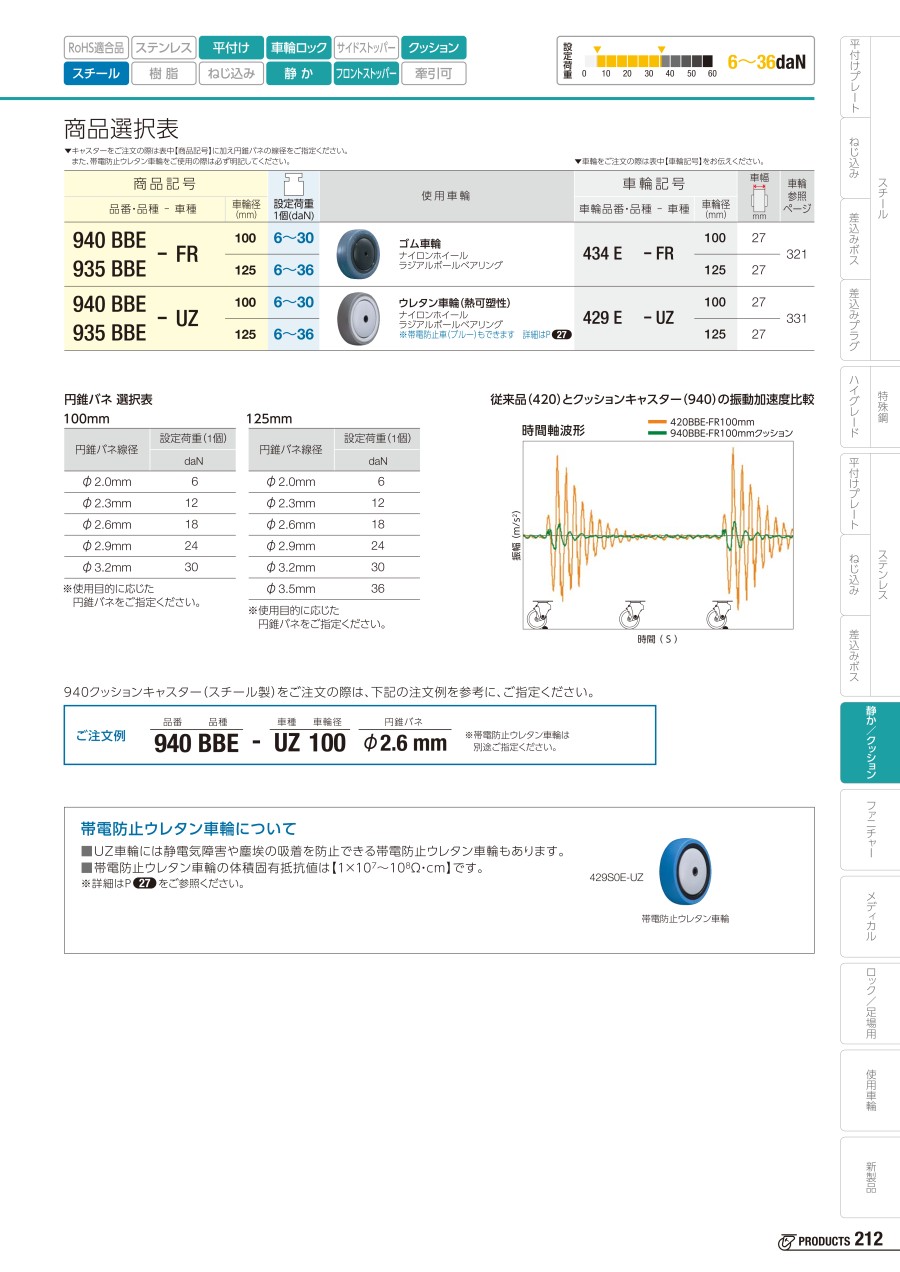Click the 設定荷重 load range gauge bar
The image size is (900, 1272).
click(649, 59)
